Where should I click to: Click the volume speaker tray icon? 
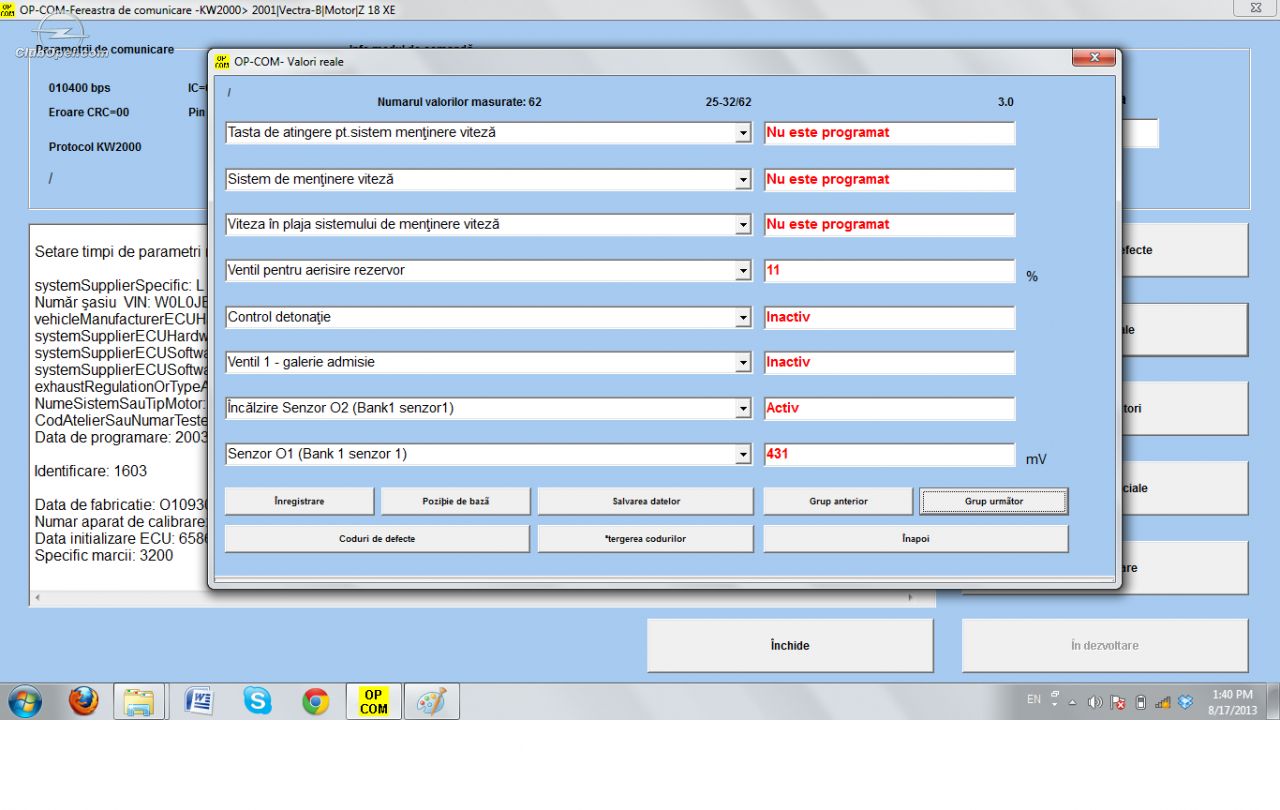(1096, 702)
